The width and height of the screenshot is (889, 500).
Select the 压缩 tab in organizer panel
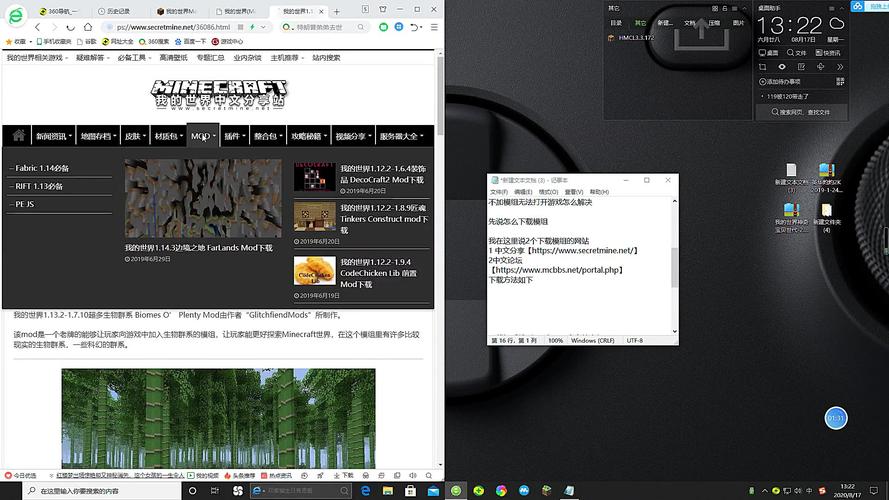[714, 23]
